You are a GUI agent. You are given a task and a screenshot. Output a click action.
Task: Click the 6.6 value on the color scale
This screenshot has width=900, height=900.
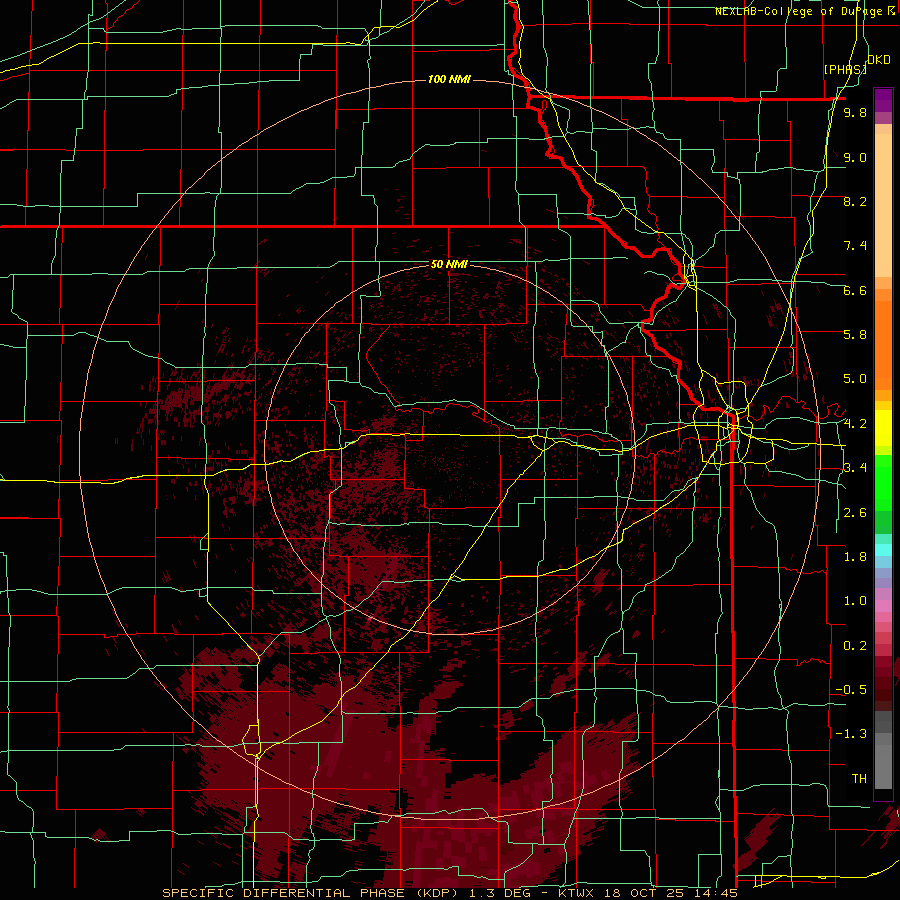pos(855,291)
